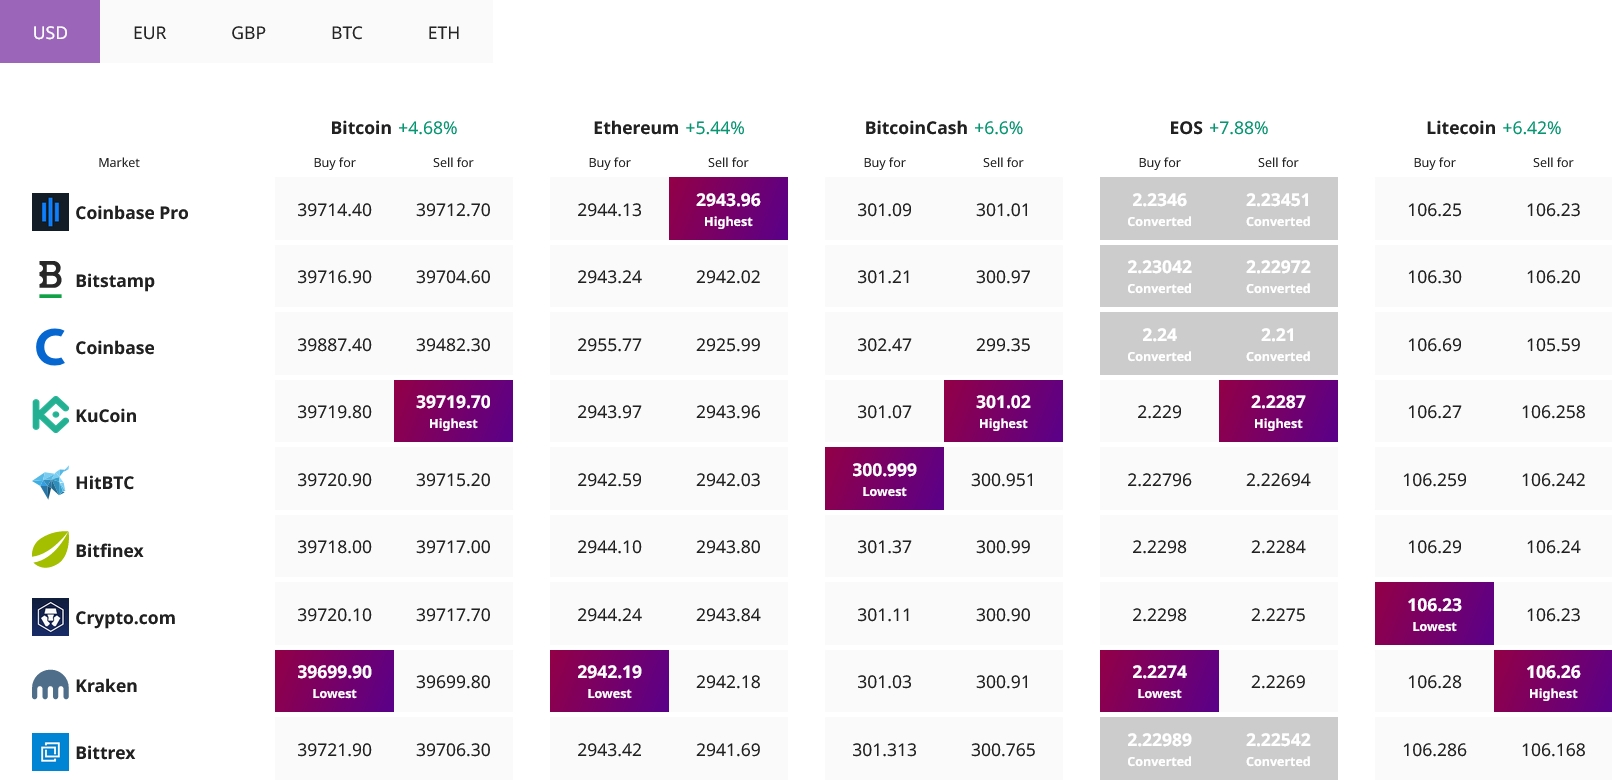Click Crypto.com Litecoin lowest buy 106.23

(1434, 614)
